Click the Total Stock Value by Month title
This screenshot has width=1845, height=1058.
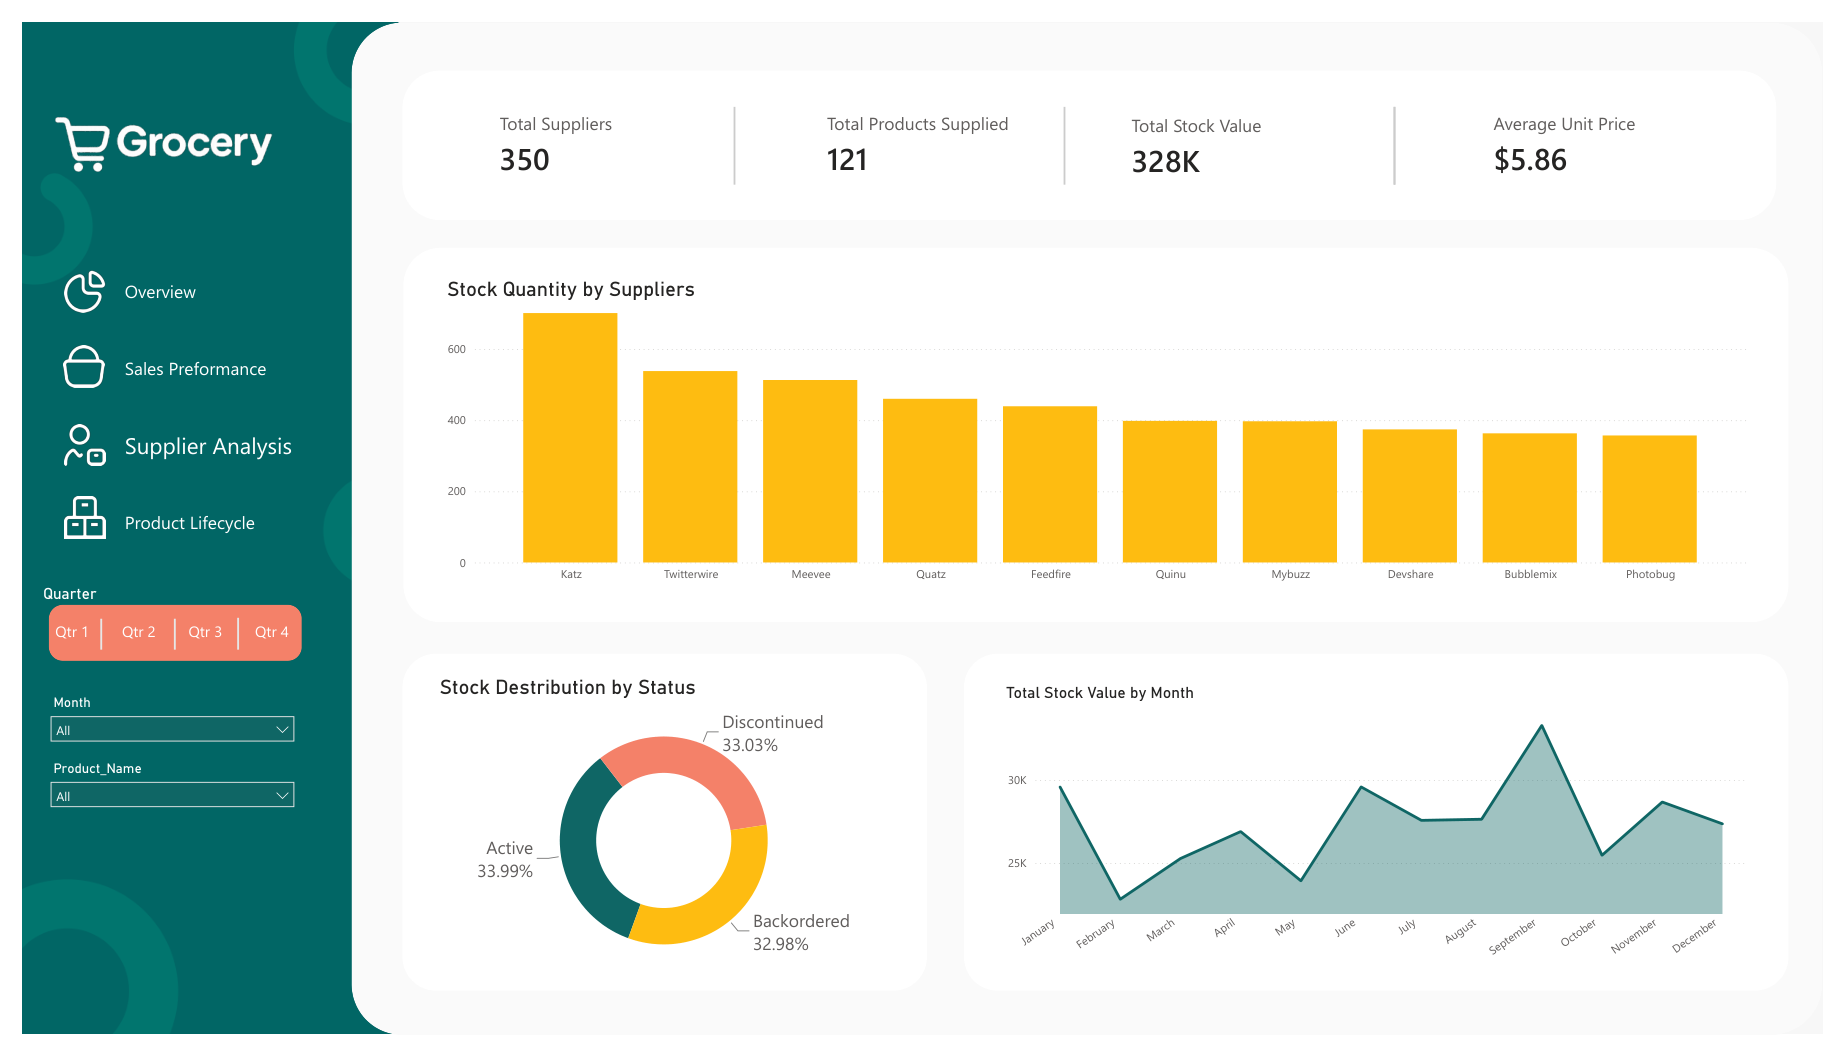click(x=1100, y=692)
